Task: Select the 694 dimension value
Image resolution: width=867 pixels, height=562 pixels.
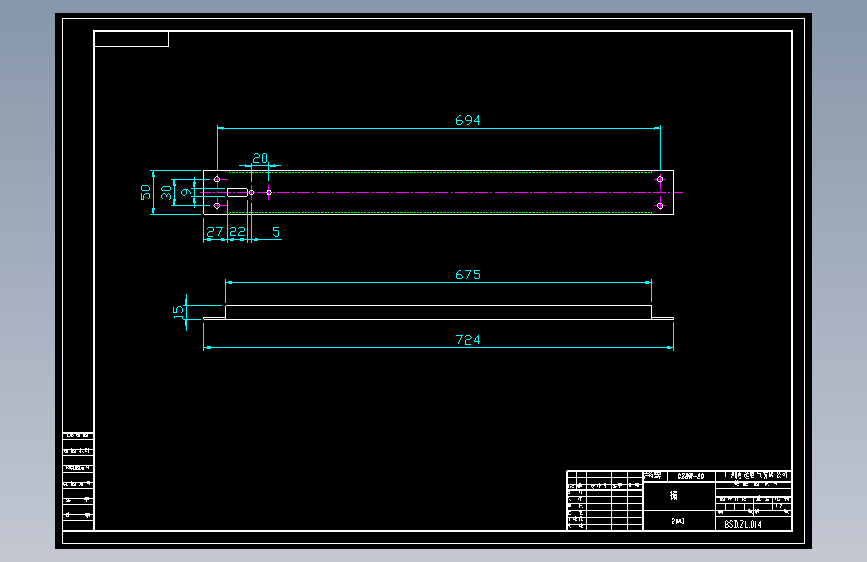Action: click(x=468, y=120)
